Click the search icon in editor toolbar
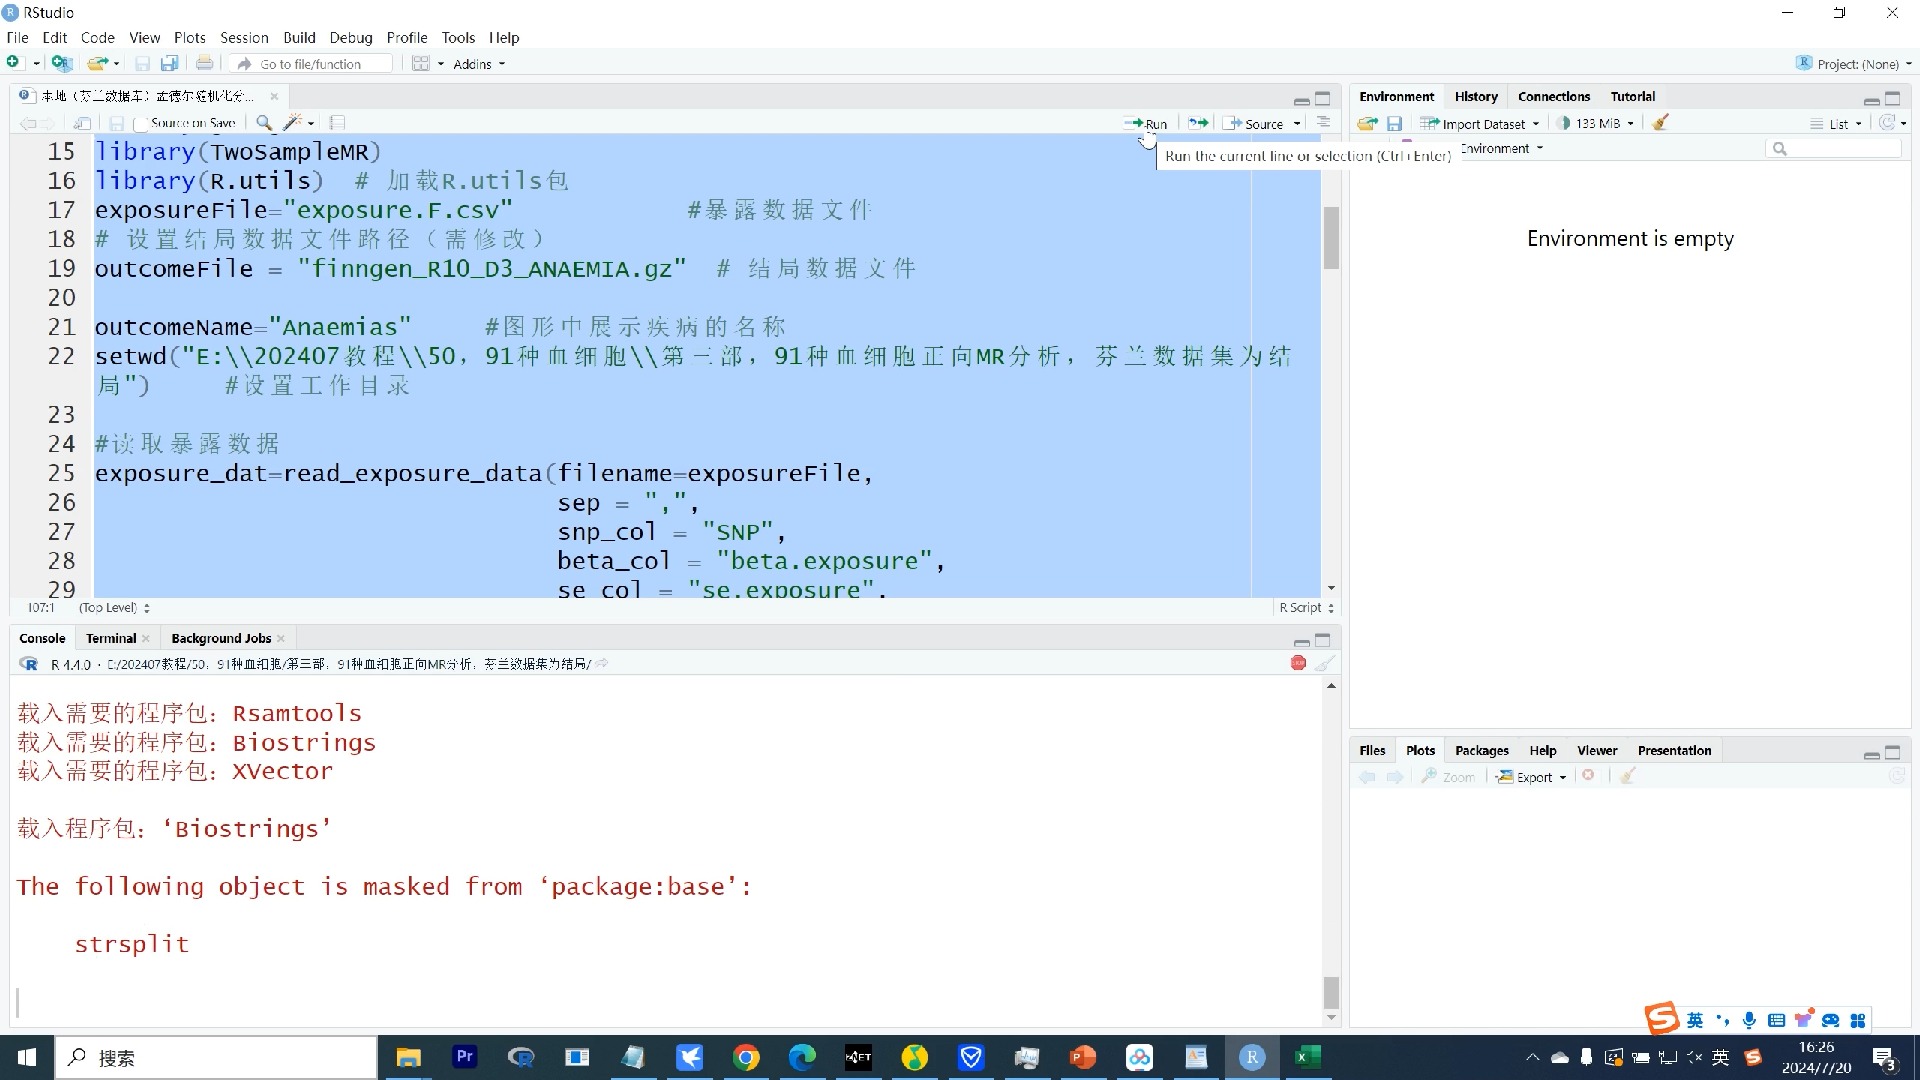Image resolution: width=1920 pixels, height=1080 pixels. (262, 123)
